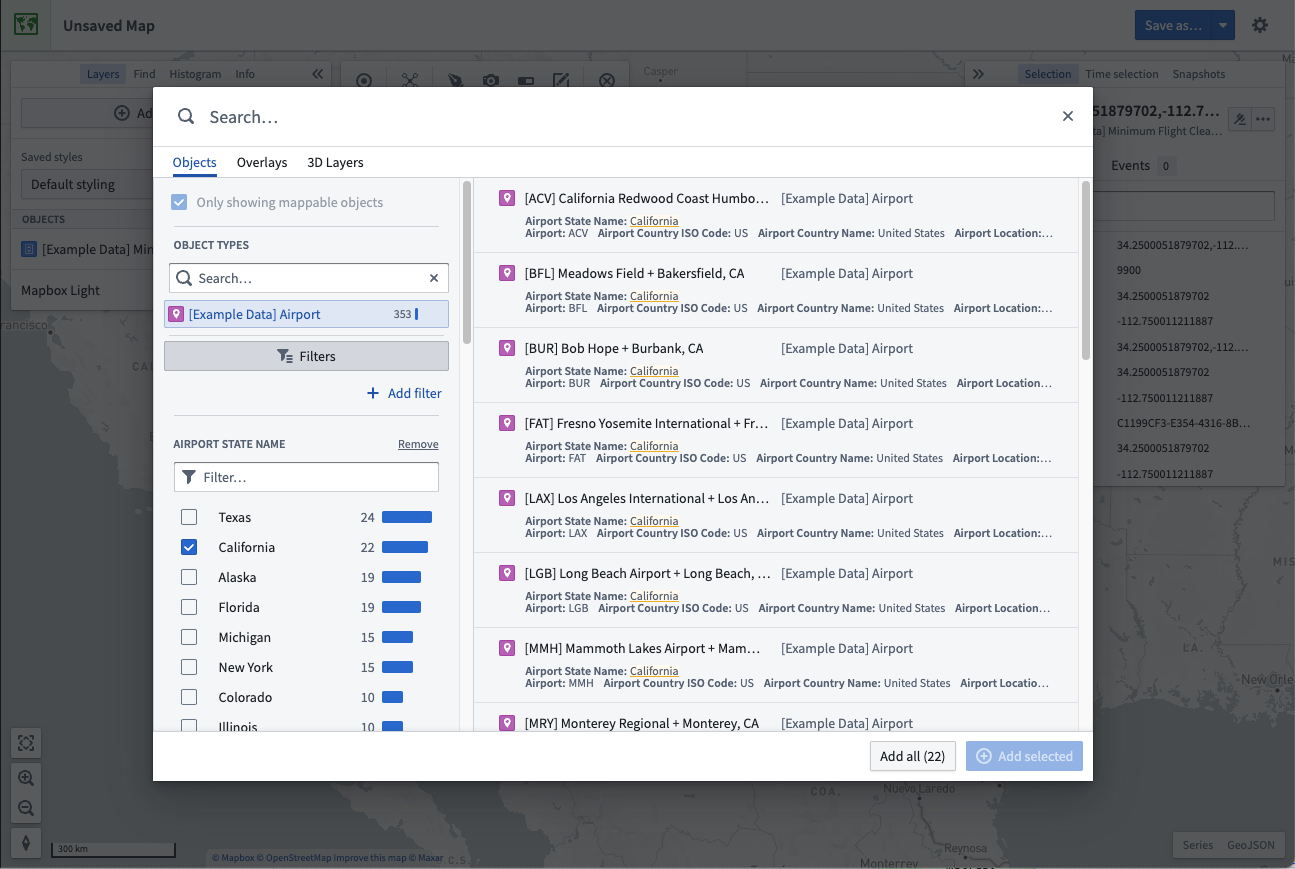Click the zoom in map icon
This screenshot has width=1295, height=869.
click(26, 777)
